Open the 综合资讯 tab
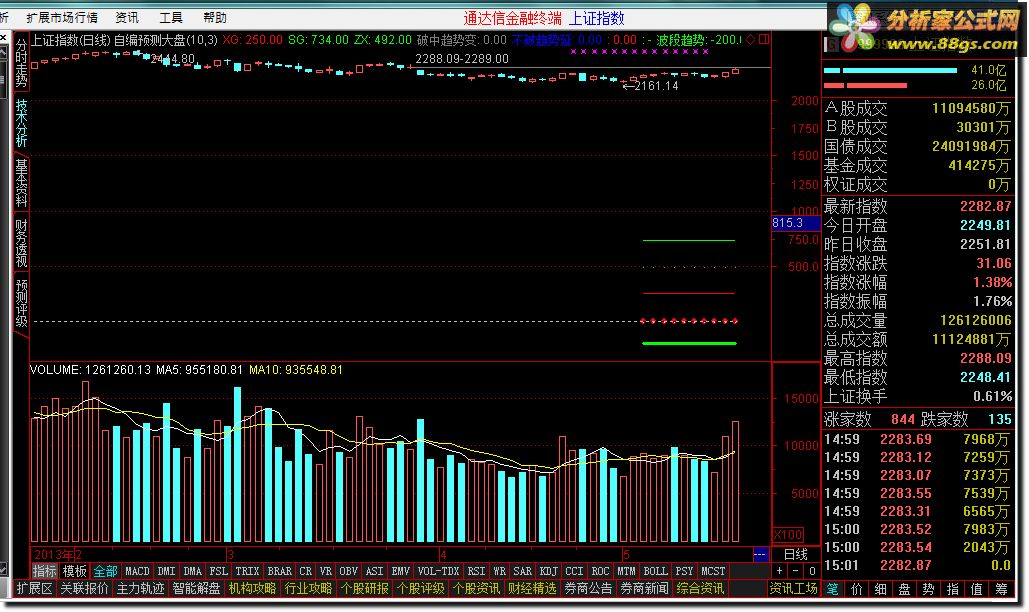1029x612 pixels. 700,589
